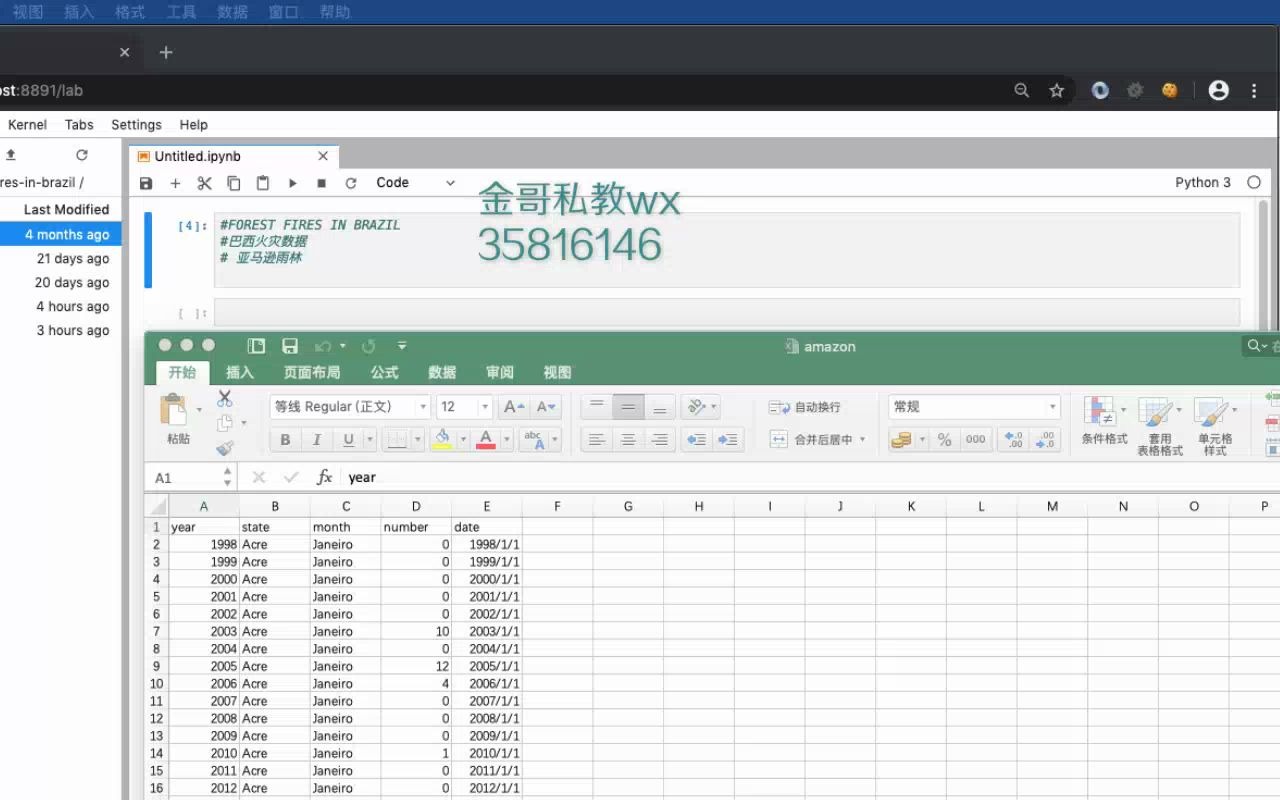This screenshot has height=800, width=1280.
Task: Open the Kernel menu
Action: pos(27,124)
